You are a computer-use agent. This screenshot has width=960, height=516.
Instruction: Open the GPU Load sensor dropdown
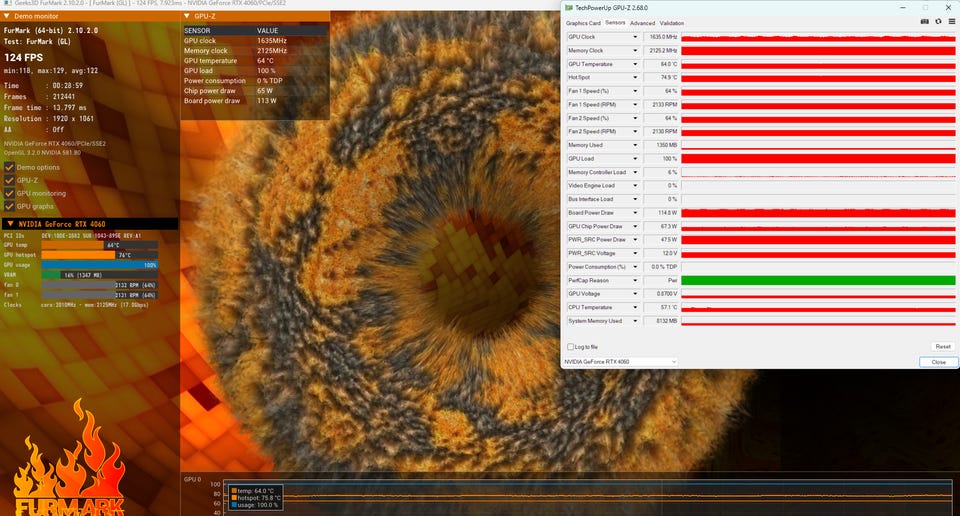[634, 159]
